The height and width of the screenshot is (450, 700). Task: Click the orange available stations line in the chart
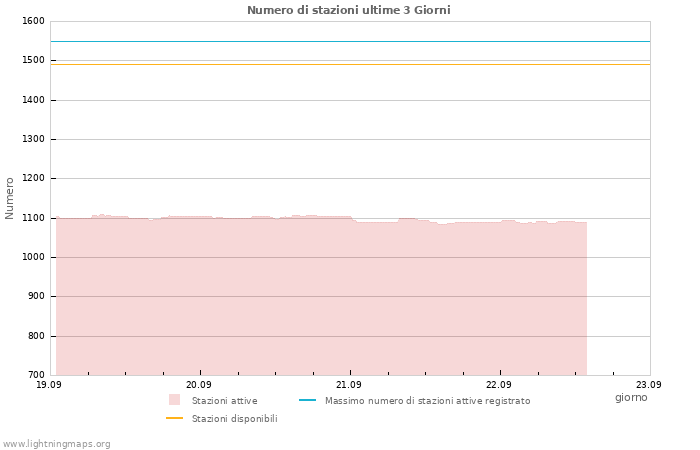click(x=350, y=64)
